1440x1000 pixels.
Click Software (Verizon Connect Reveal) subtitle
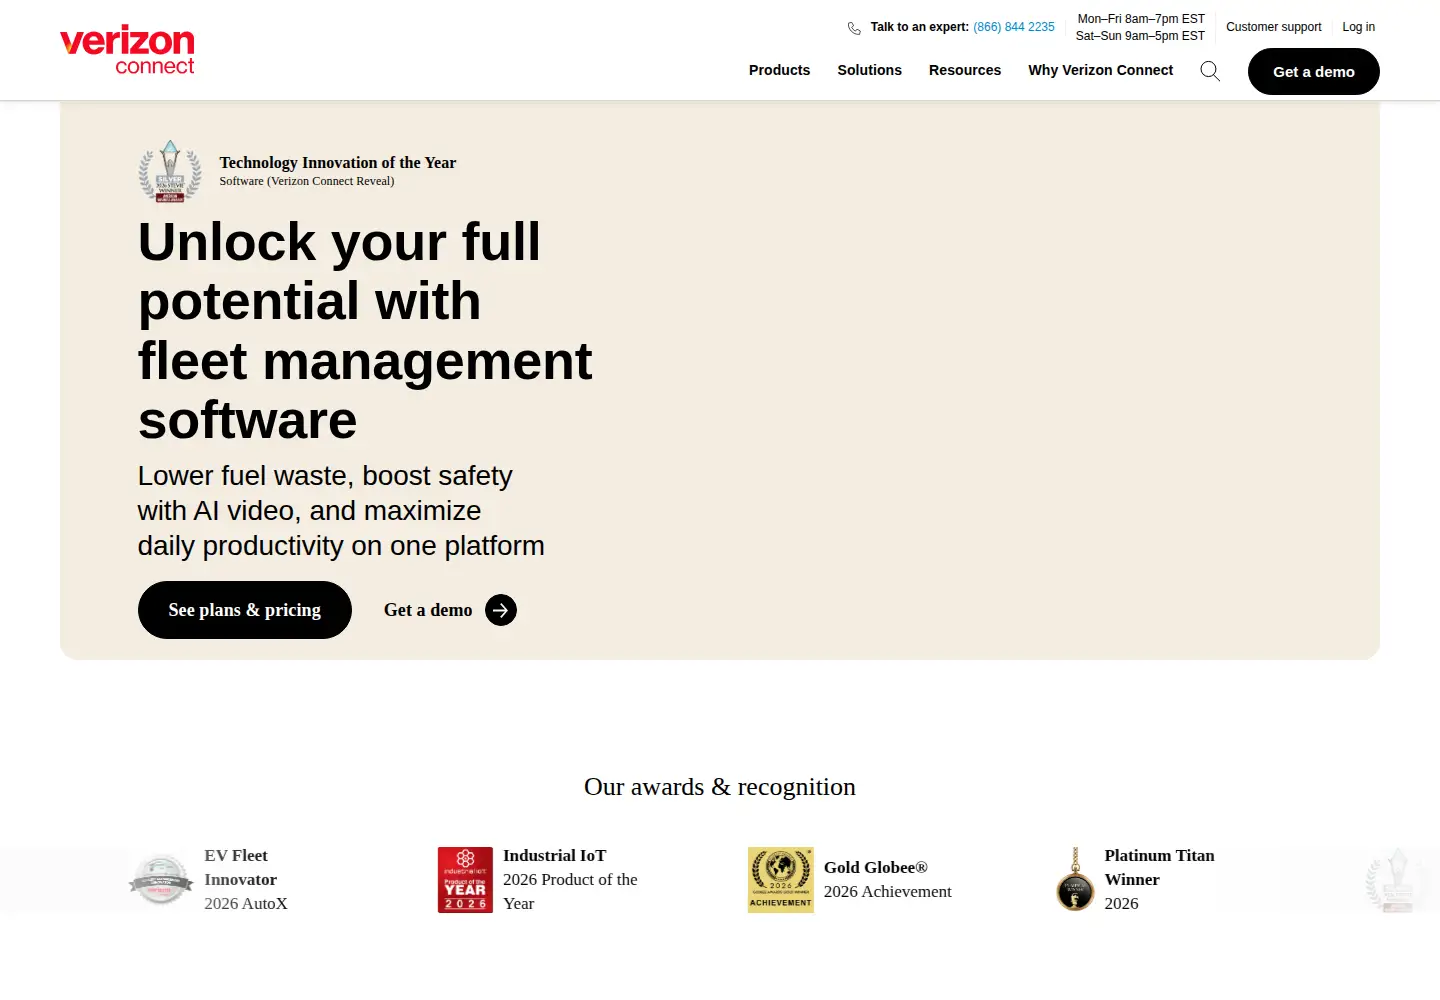coord(307,181)
